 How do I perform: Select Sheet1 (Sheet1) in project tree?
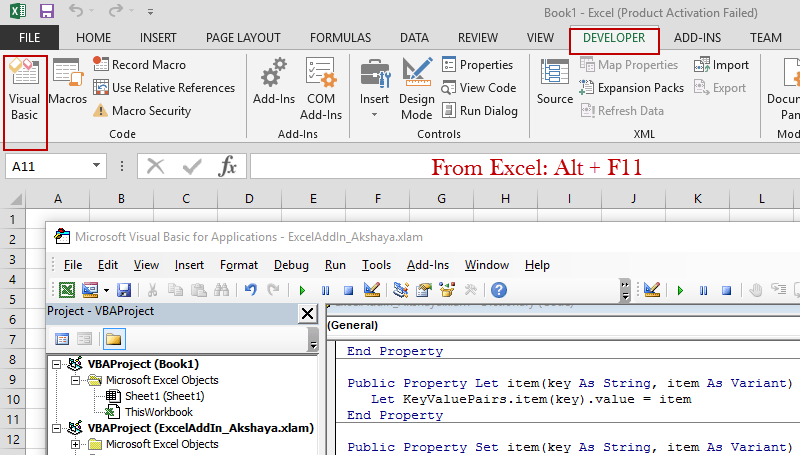(x=164, y=396)
